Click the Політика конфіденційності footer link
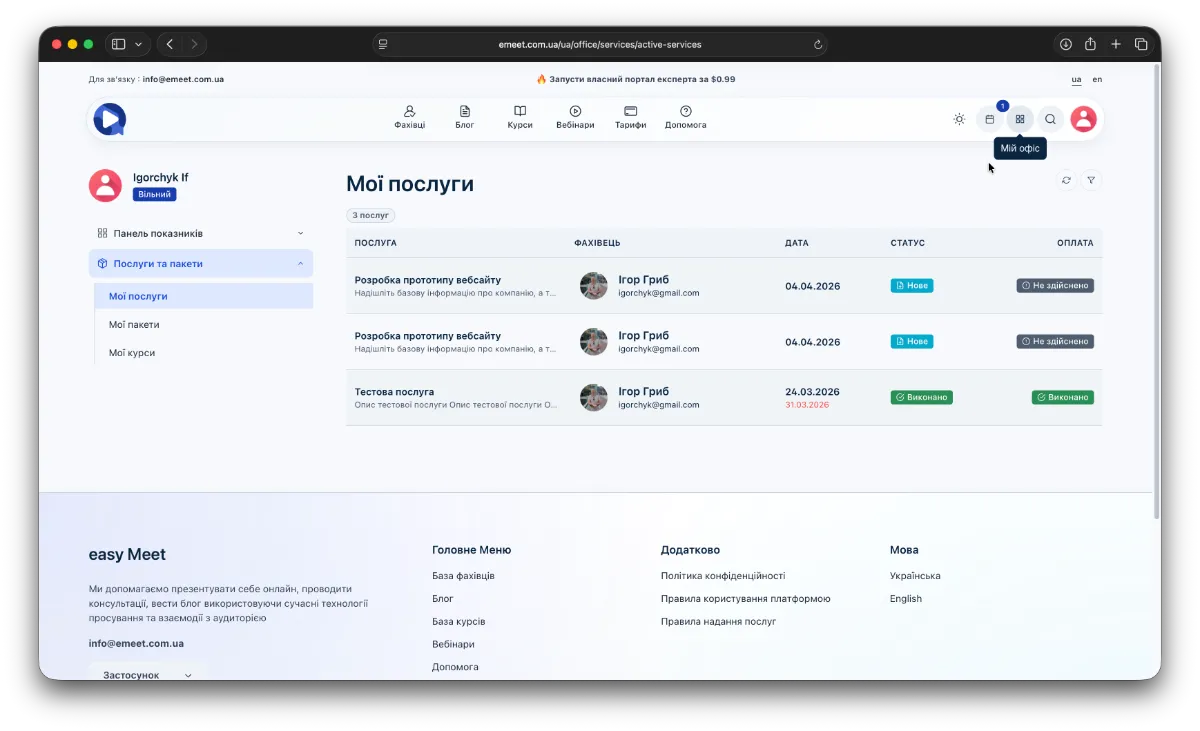The height and width of the screenshot is (731, 1200). (722, 576)
